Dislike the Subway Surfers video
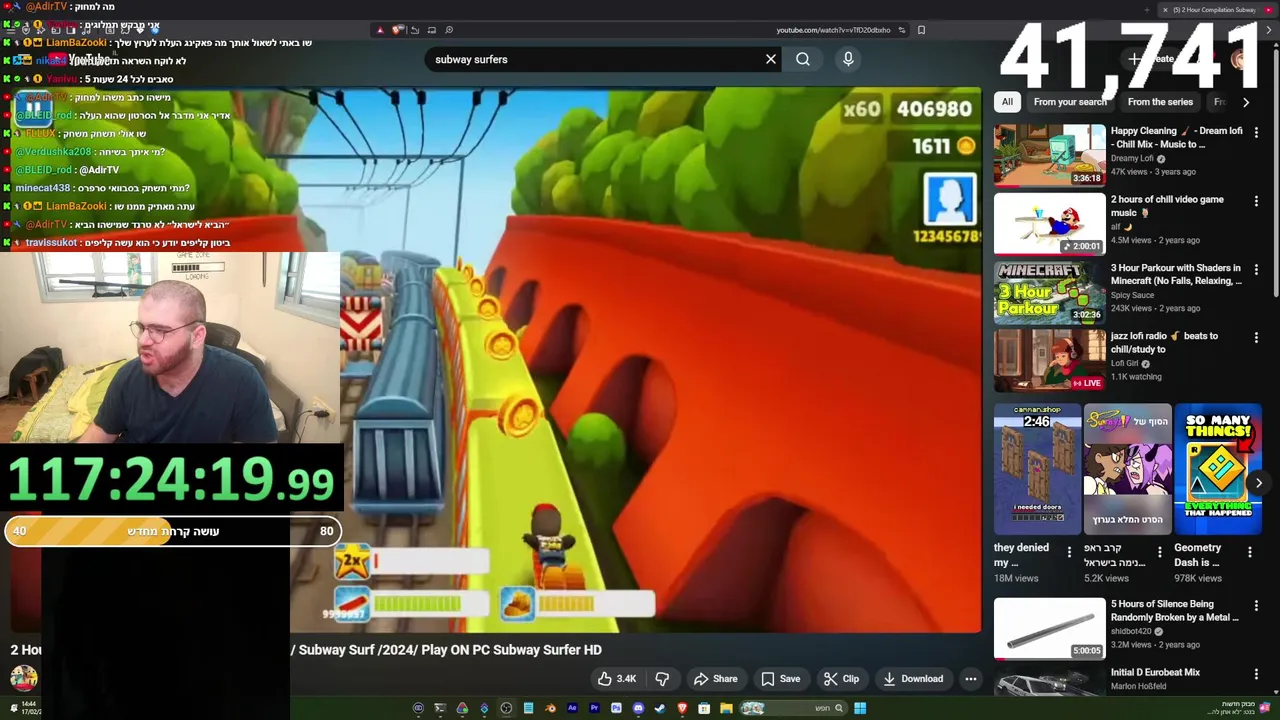This screenshot has width=1280, height=720. pos(662,679)
